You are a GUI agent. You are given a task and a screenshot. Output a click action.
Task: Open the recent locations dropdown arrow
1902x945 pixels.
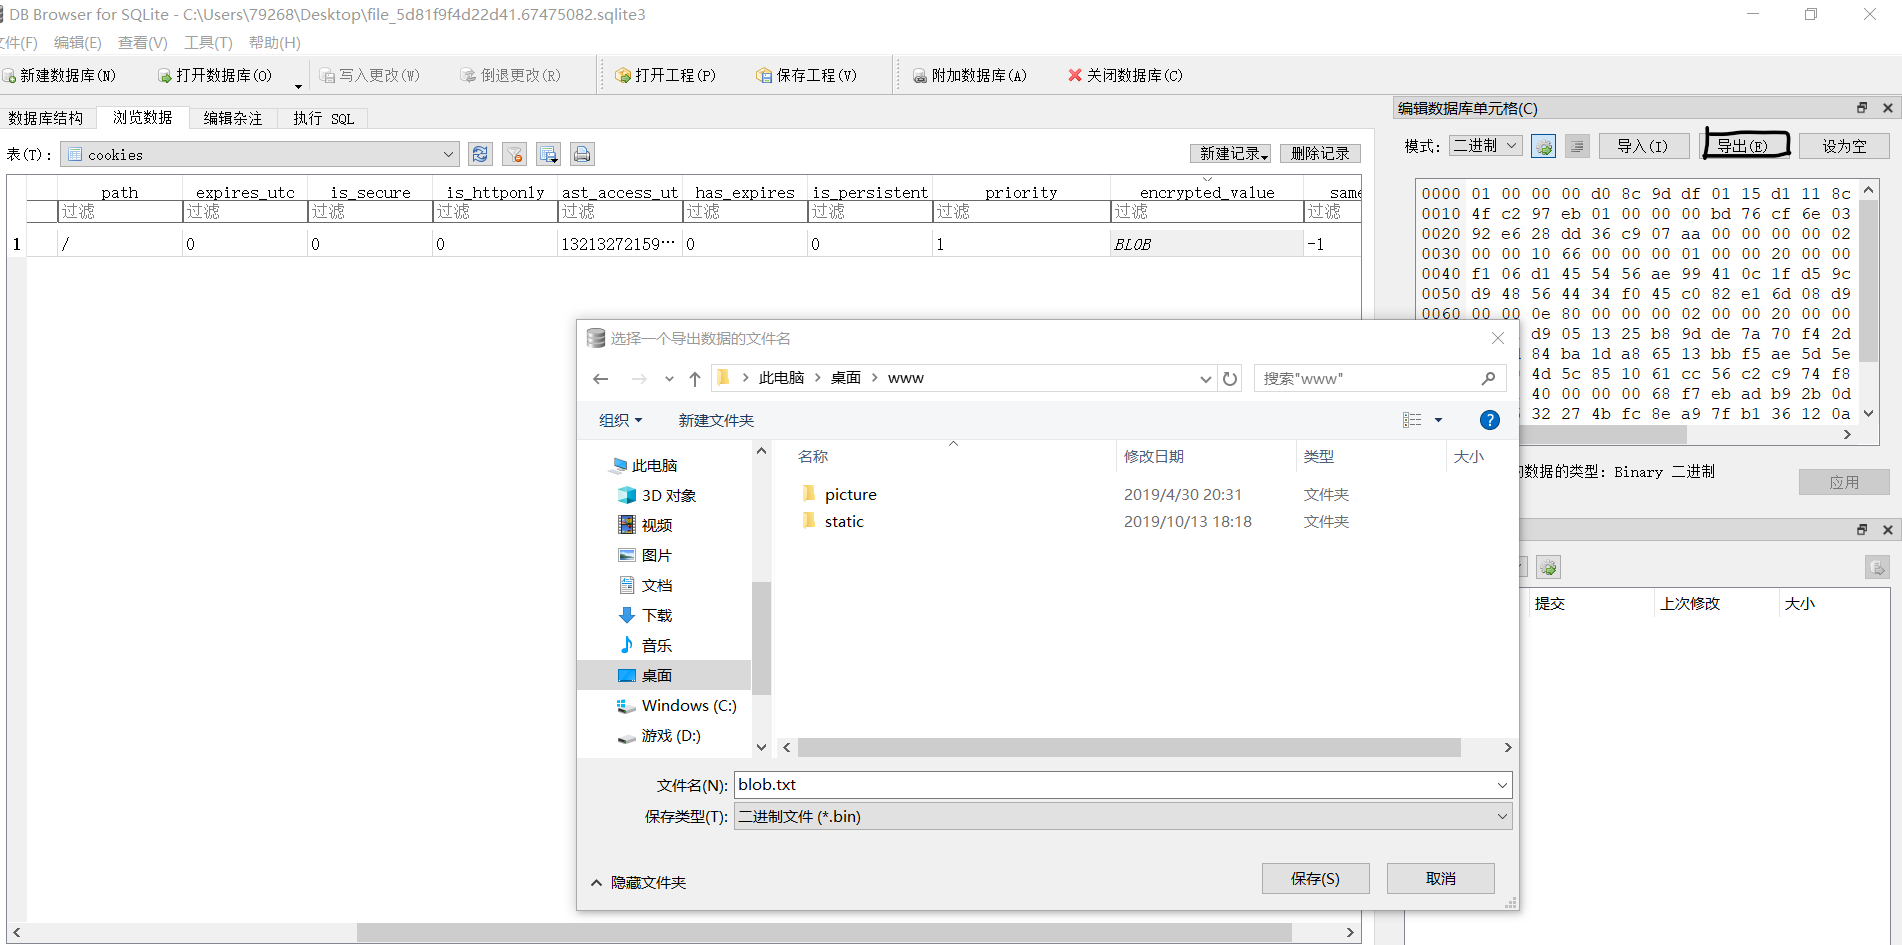pyautogui.click(x=669, y=378)
